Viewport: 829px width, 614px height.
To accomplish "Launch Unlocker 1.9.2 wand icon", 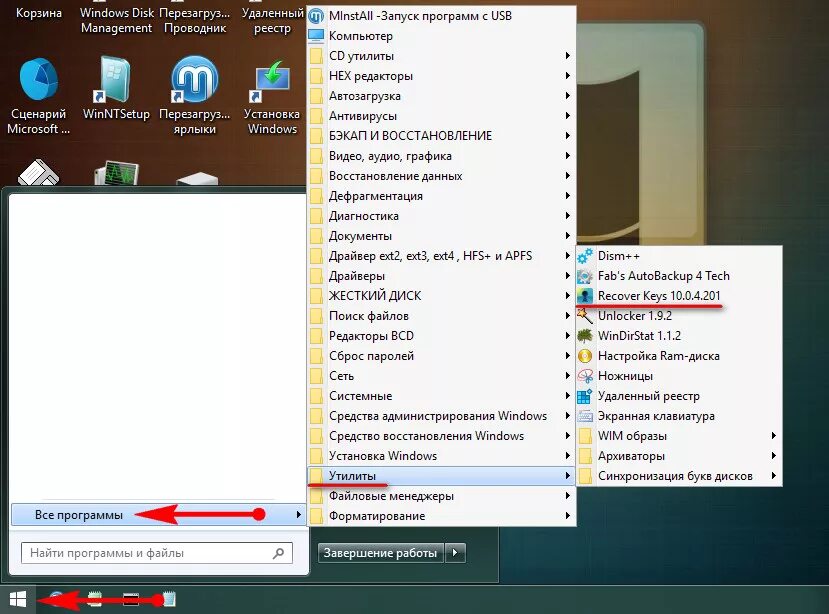I will (585, 316).
